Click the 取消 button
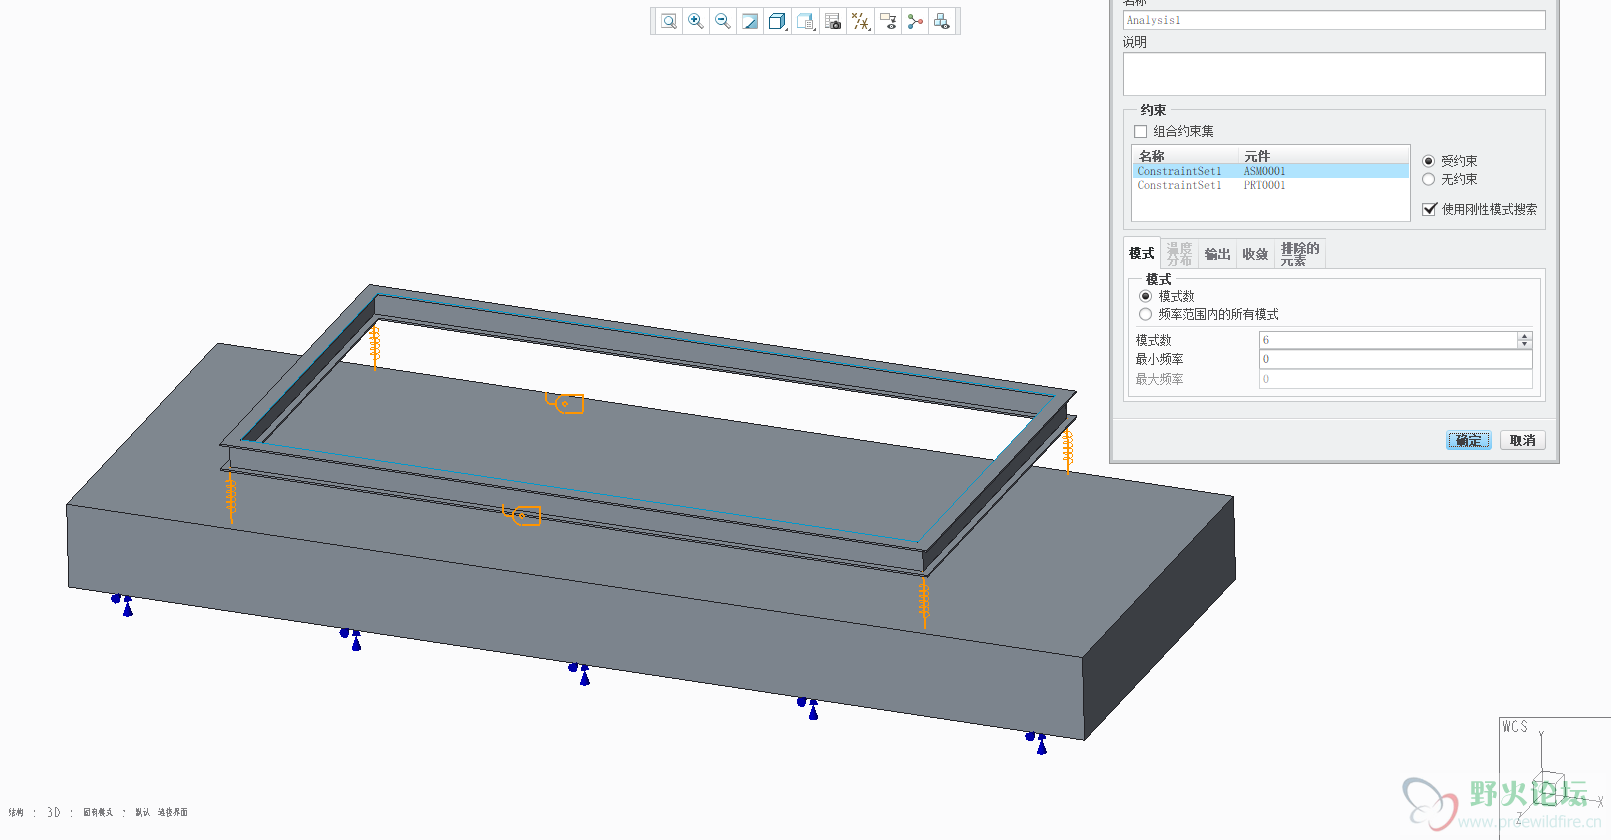The height and width of the screenshot is (840, 1611). coord(1522,440)
